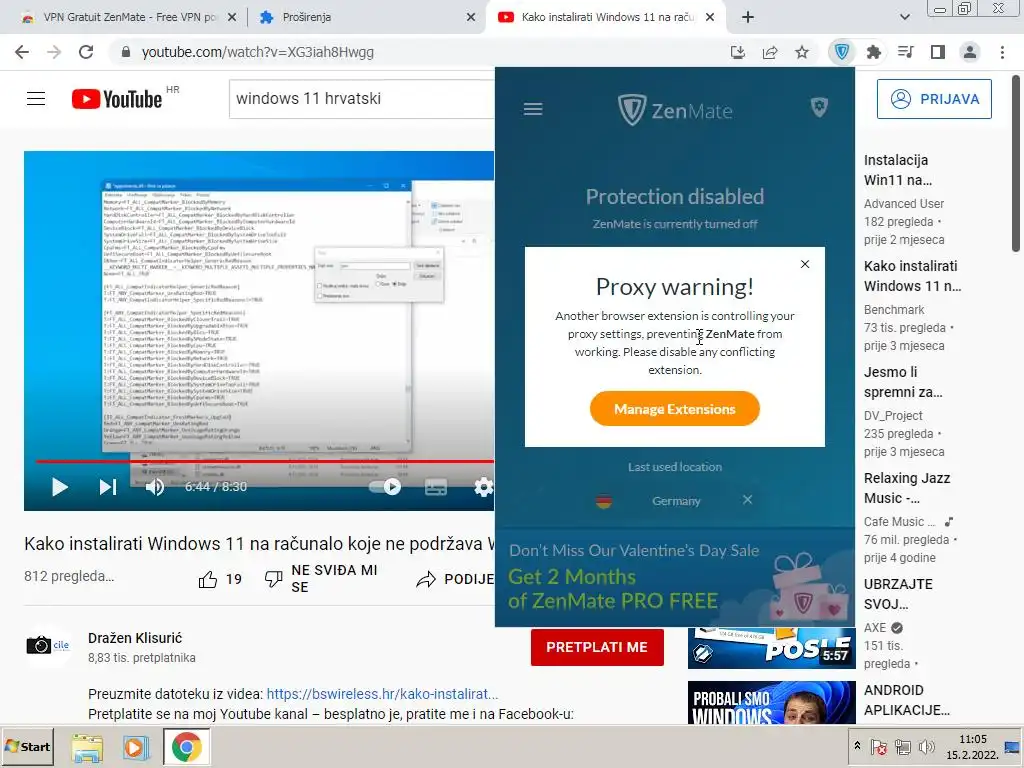Image resolution: width=1024 pixels, height=768 pixels.
Task: Play the video
Action: click(x=59, y=487)
